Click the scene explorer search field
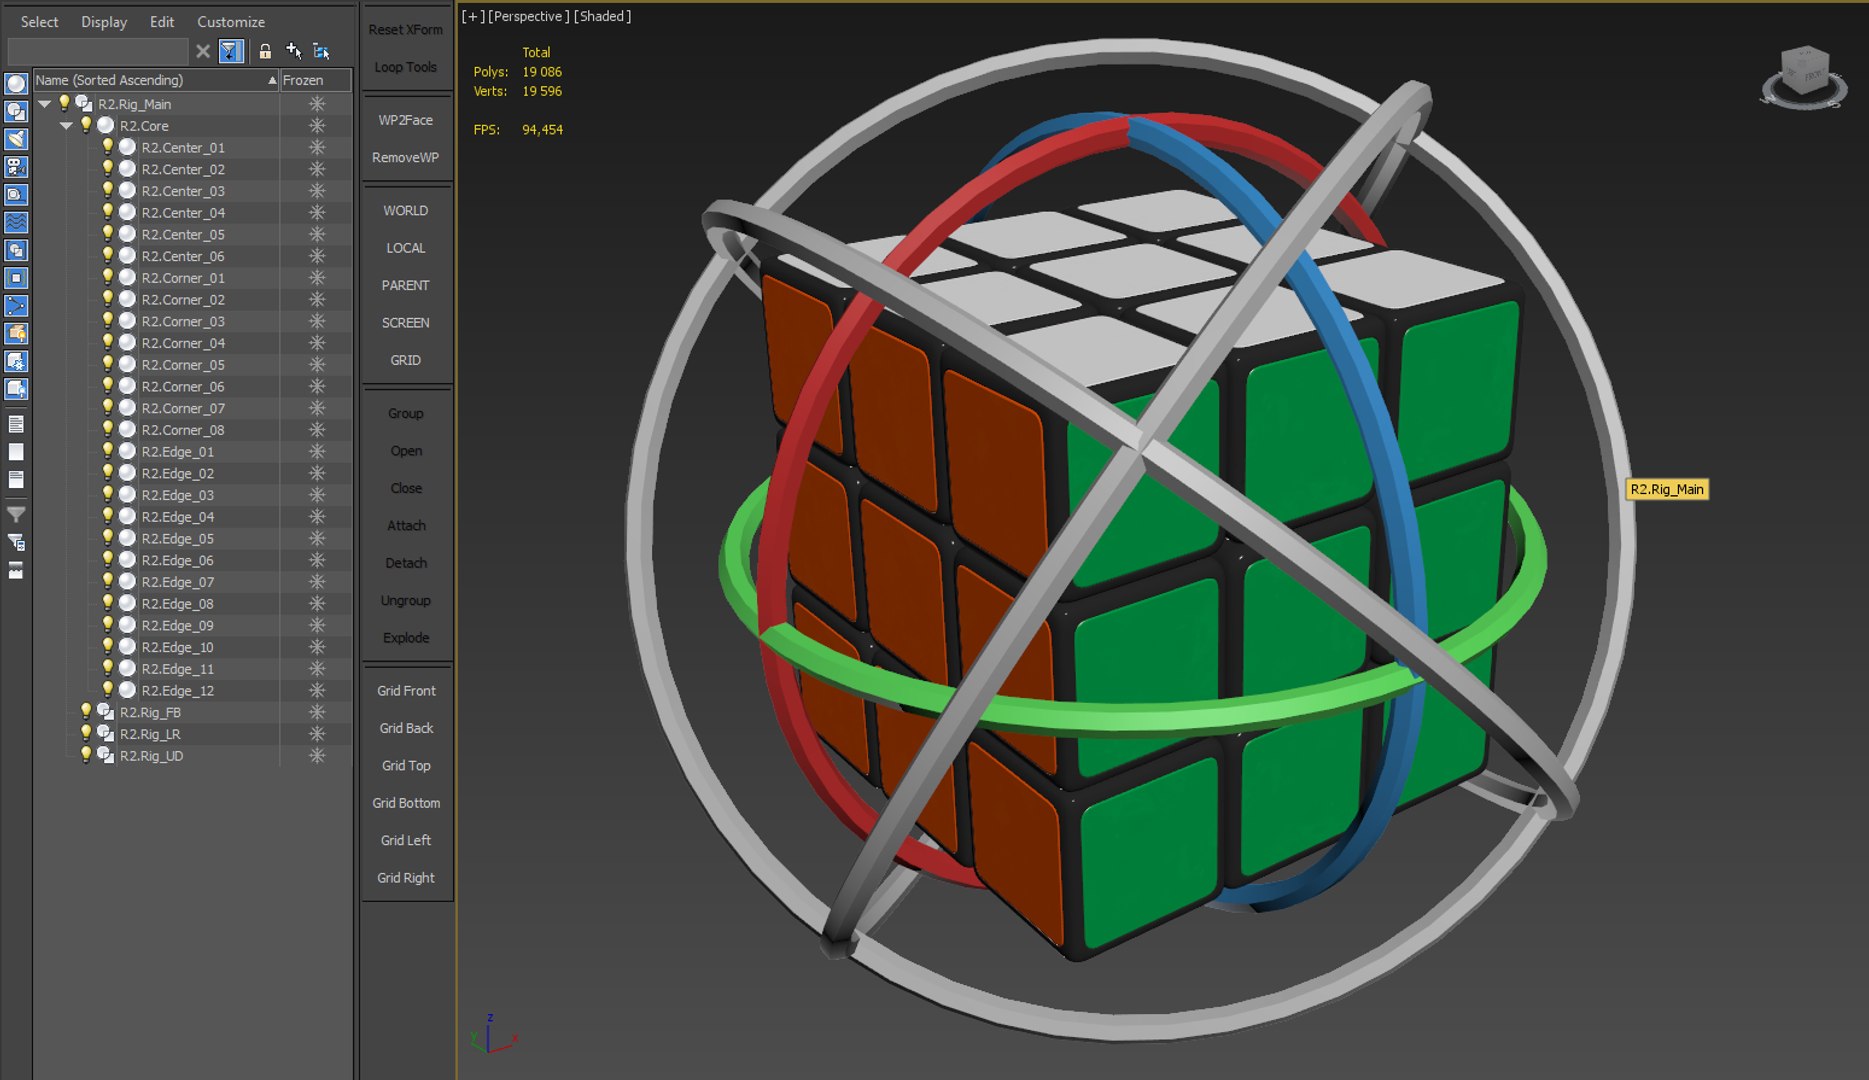This screenshot has width=1869, height=1080. click(98, 51)
